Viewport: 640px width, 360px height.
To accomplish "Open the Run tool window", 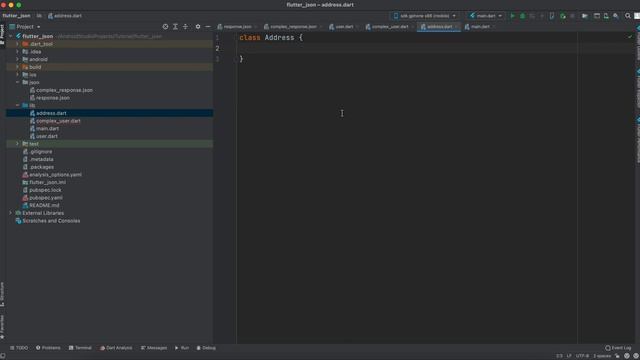I will coord(182,348).
